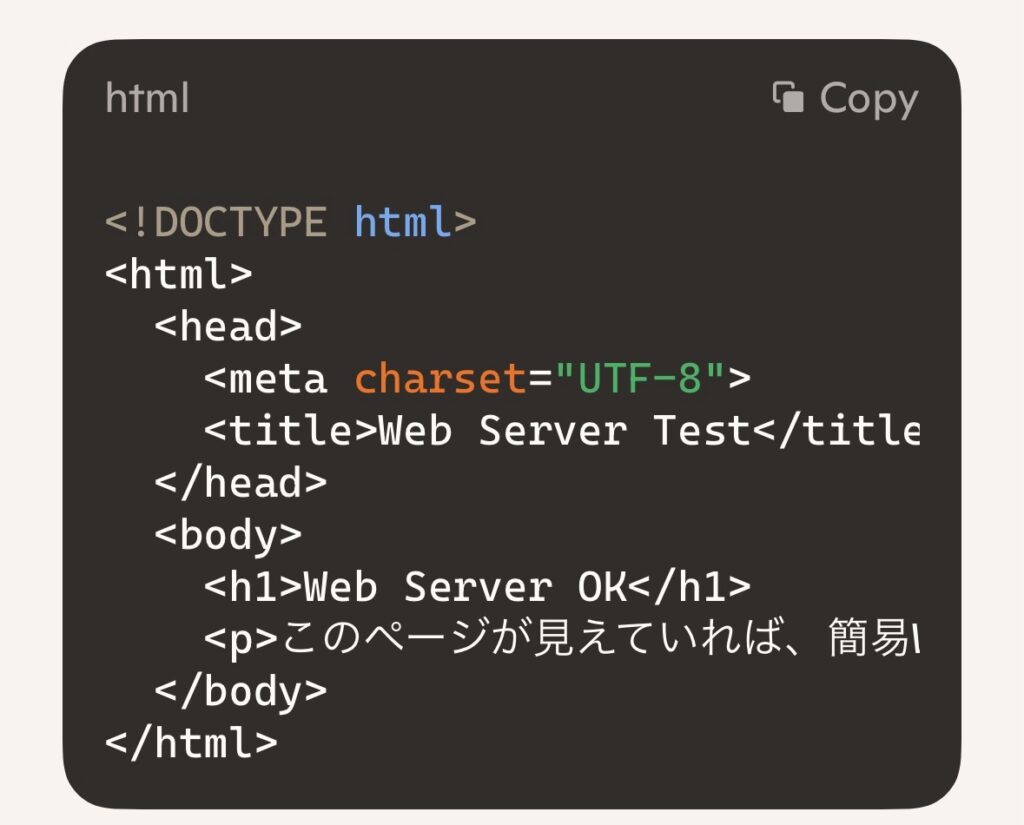Click the opening <p> tag
This screenshot has height=825, width=1024.
click(x=241, y=640)
